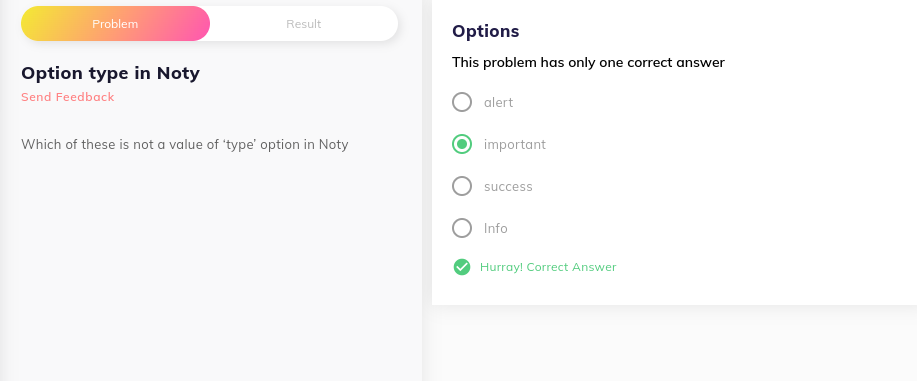Click empty space below the question text
This screenshot has height=381, width=917.
click(x=211, y=263)
